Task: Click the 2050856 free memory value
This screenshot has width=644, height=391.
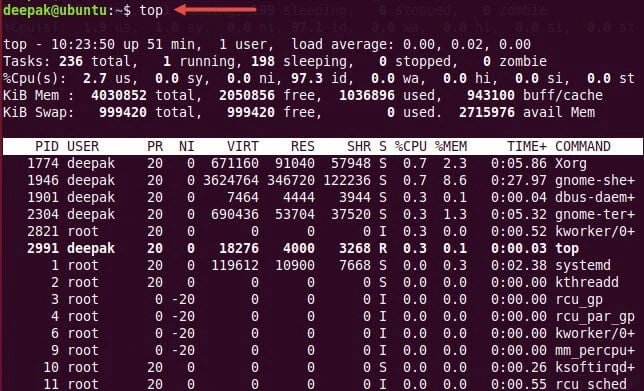Action: point(247,96)
